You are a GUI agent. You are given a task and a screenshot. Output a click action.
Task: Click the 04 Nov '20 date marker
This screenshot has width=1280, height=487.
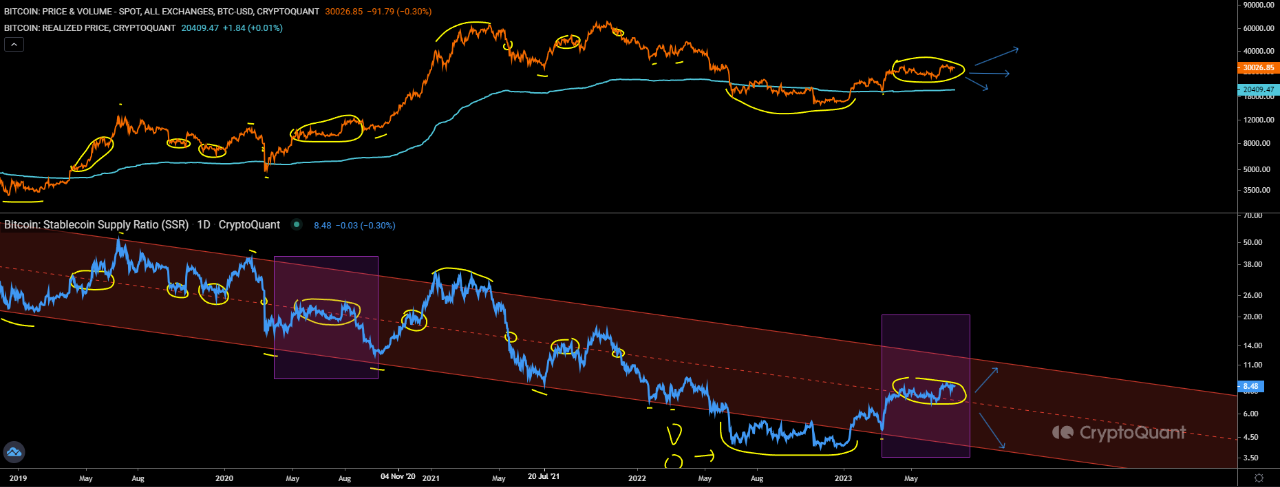[397, 476]
